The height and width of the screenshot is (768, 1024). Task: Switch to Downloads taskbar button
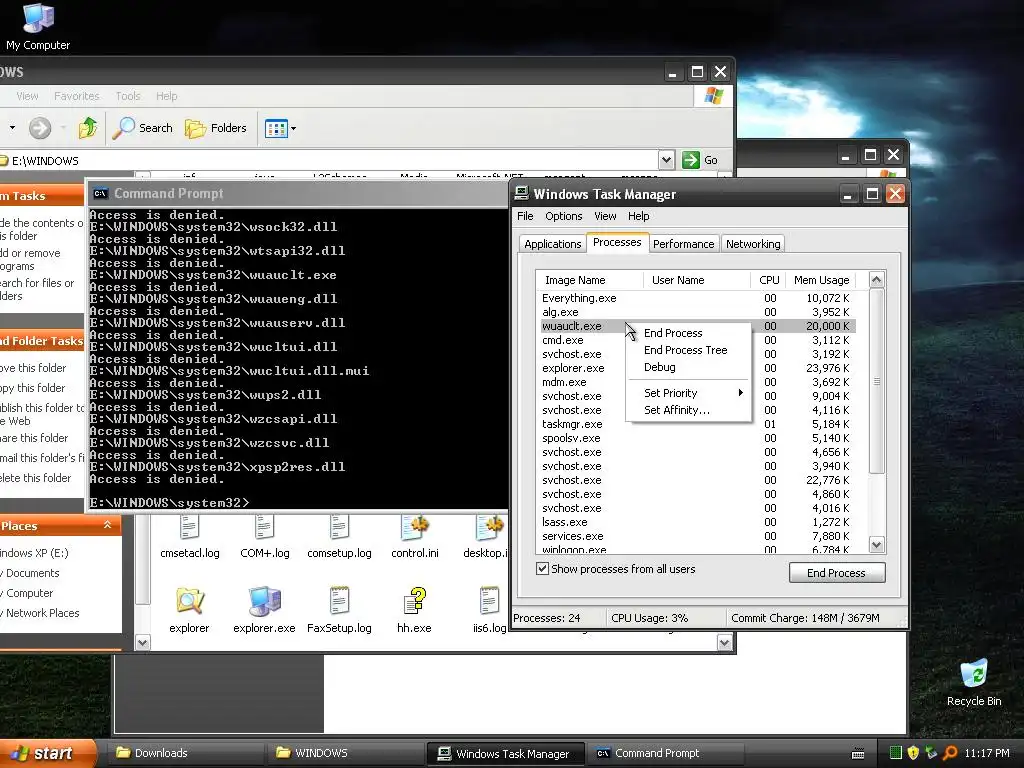pos(186,753)
